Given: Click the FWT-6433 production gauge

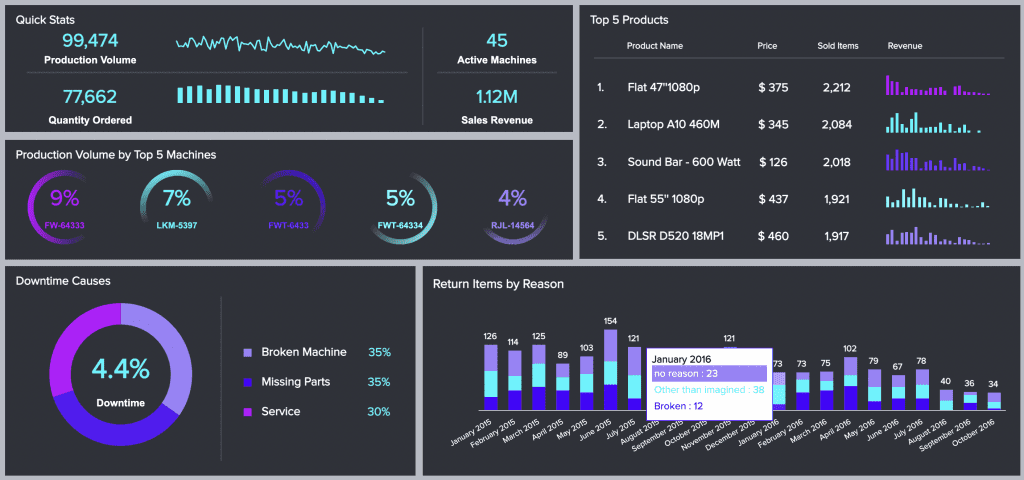Looking at the screenshot, I should [289, 208].
